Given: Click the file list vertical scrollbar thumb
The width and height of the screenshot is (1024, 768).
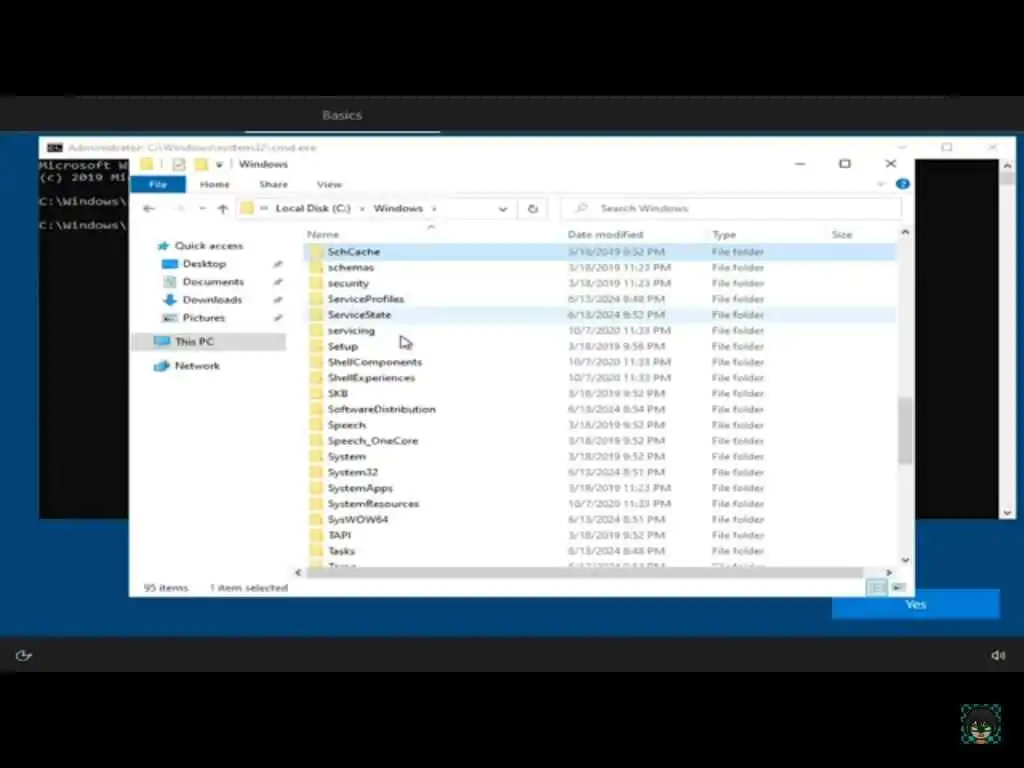Looking at the screenshot, I should point(905,431).
